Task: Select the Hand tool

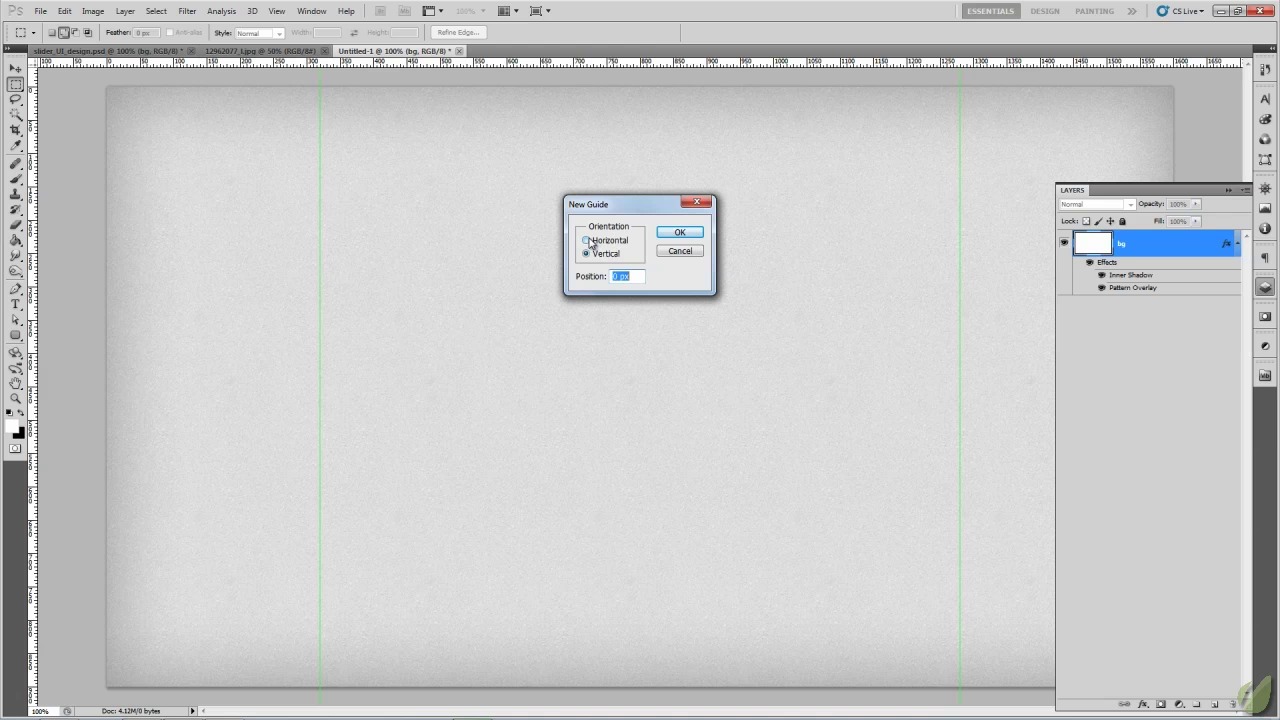Action: (15, 383)
